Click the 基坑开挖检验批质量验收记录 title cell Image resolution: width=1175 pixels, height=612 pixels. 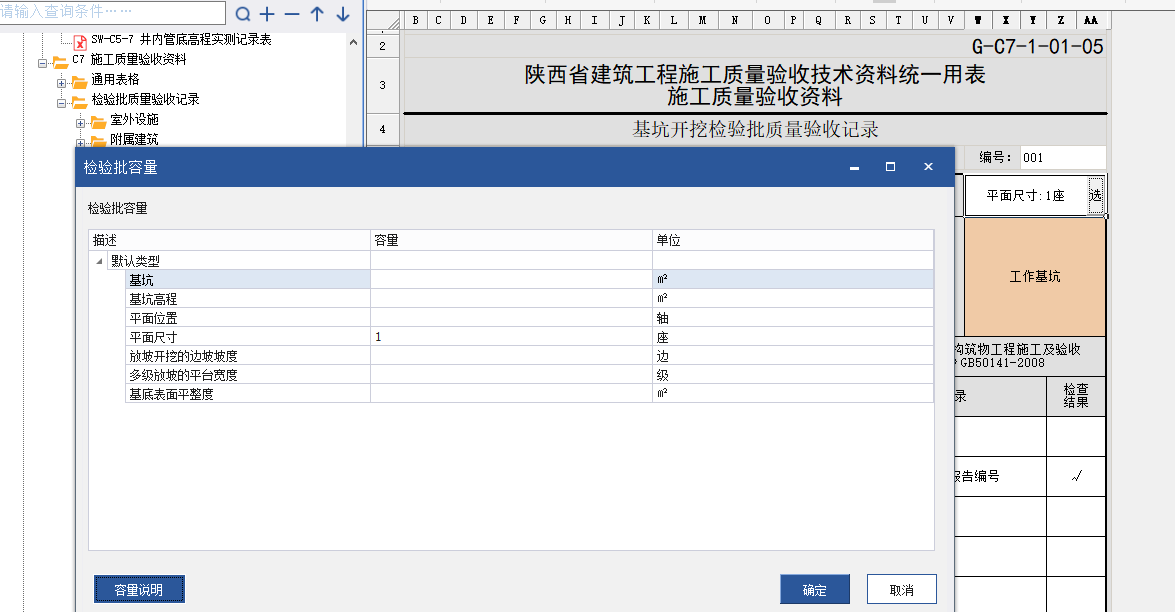[755, 129]
